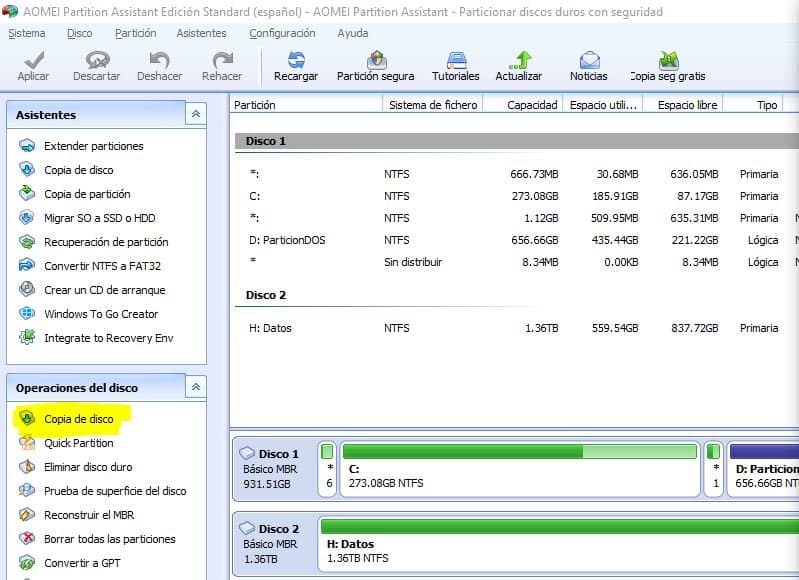Click the Deshacer undo arrow icon
The width and height of the screenshot is (799, 580).
[159, 60]
